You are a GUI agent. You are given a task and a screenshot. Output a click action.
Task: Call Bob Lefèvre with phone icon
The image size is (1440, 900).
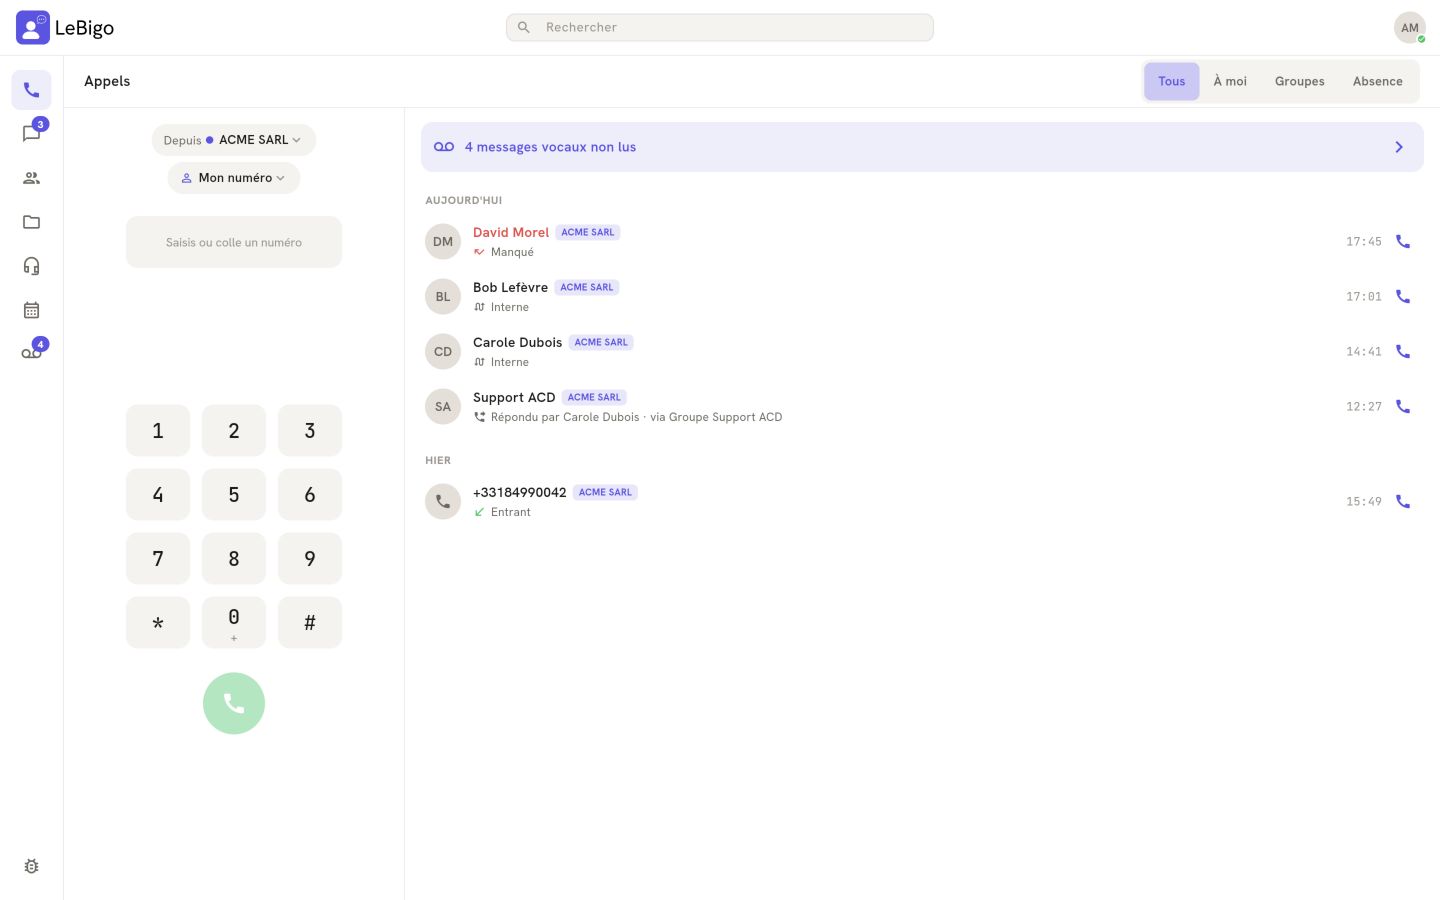click(1403, 297)
